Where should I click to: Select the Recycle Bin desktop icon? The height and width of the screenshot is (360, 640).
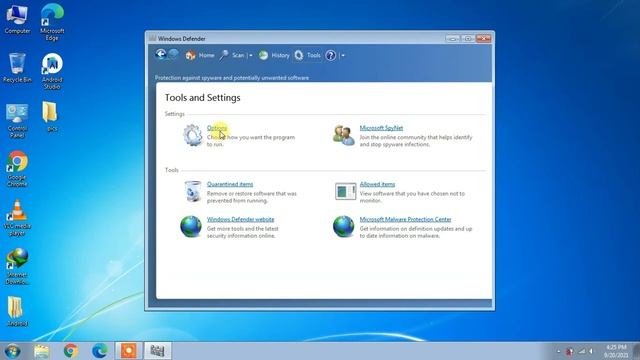17,68
